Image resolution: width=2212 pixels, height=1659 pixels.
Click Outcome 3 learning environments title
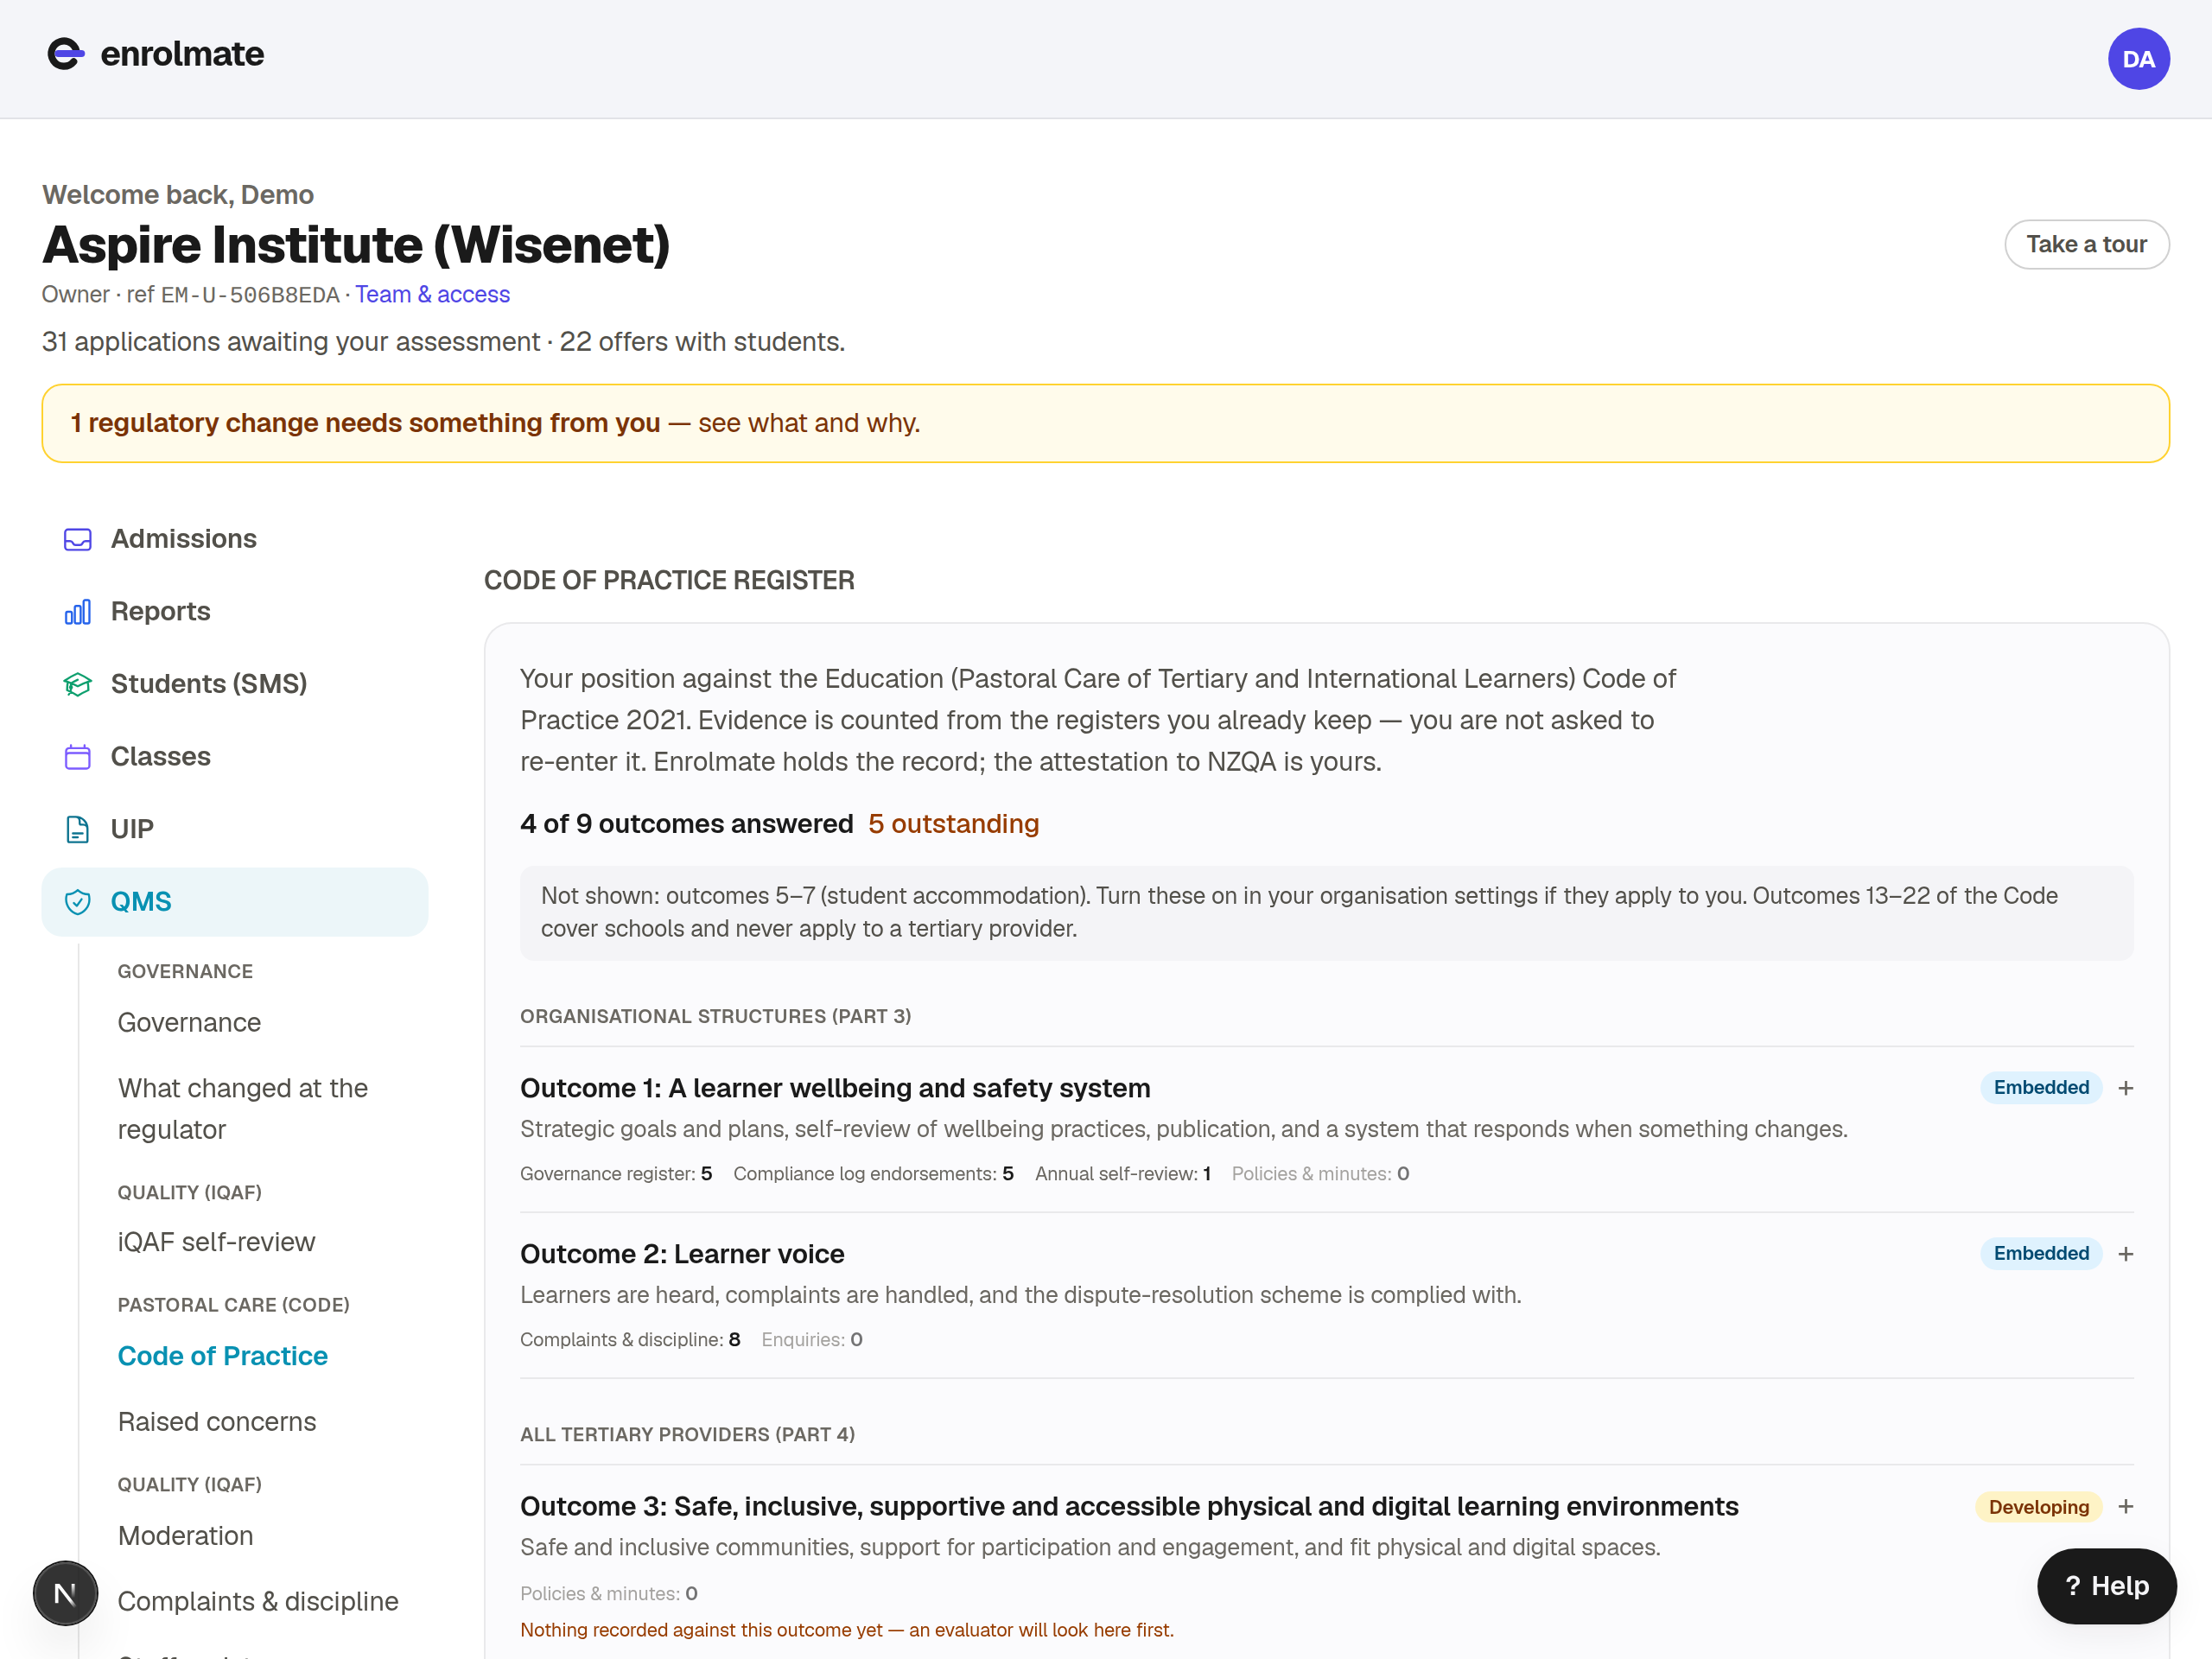(1129, 1507)
